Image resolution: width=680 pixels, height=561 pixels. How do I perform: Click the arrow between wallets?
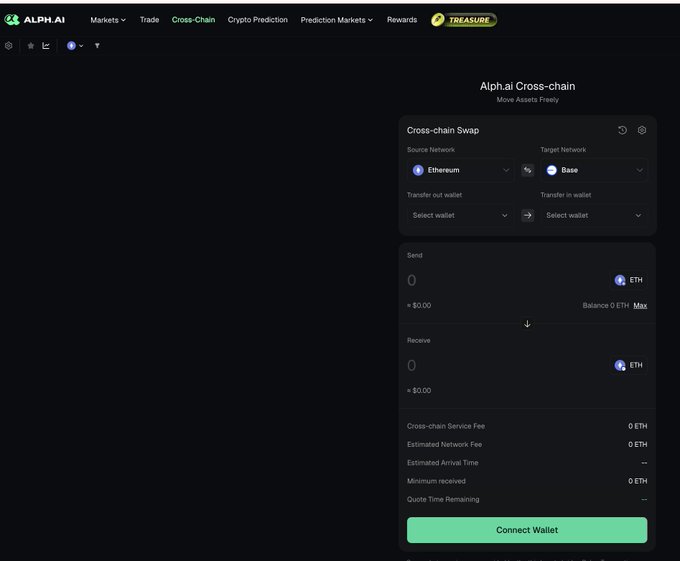527,215
